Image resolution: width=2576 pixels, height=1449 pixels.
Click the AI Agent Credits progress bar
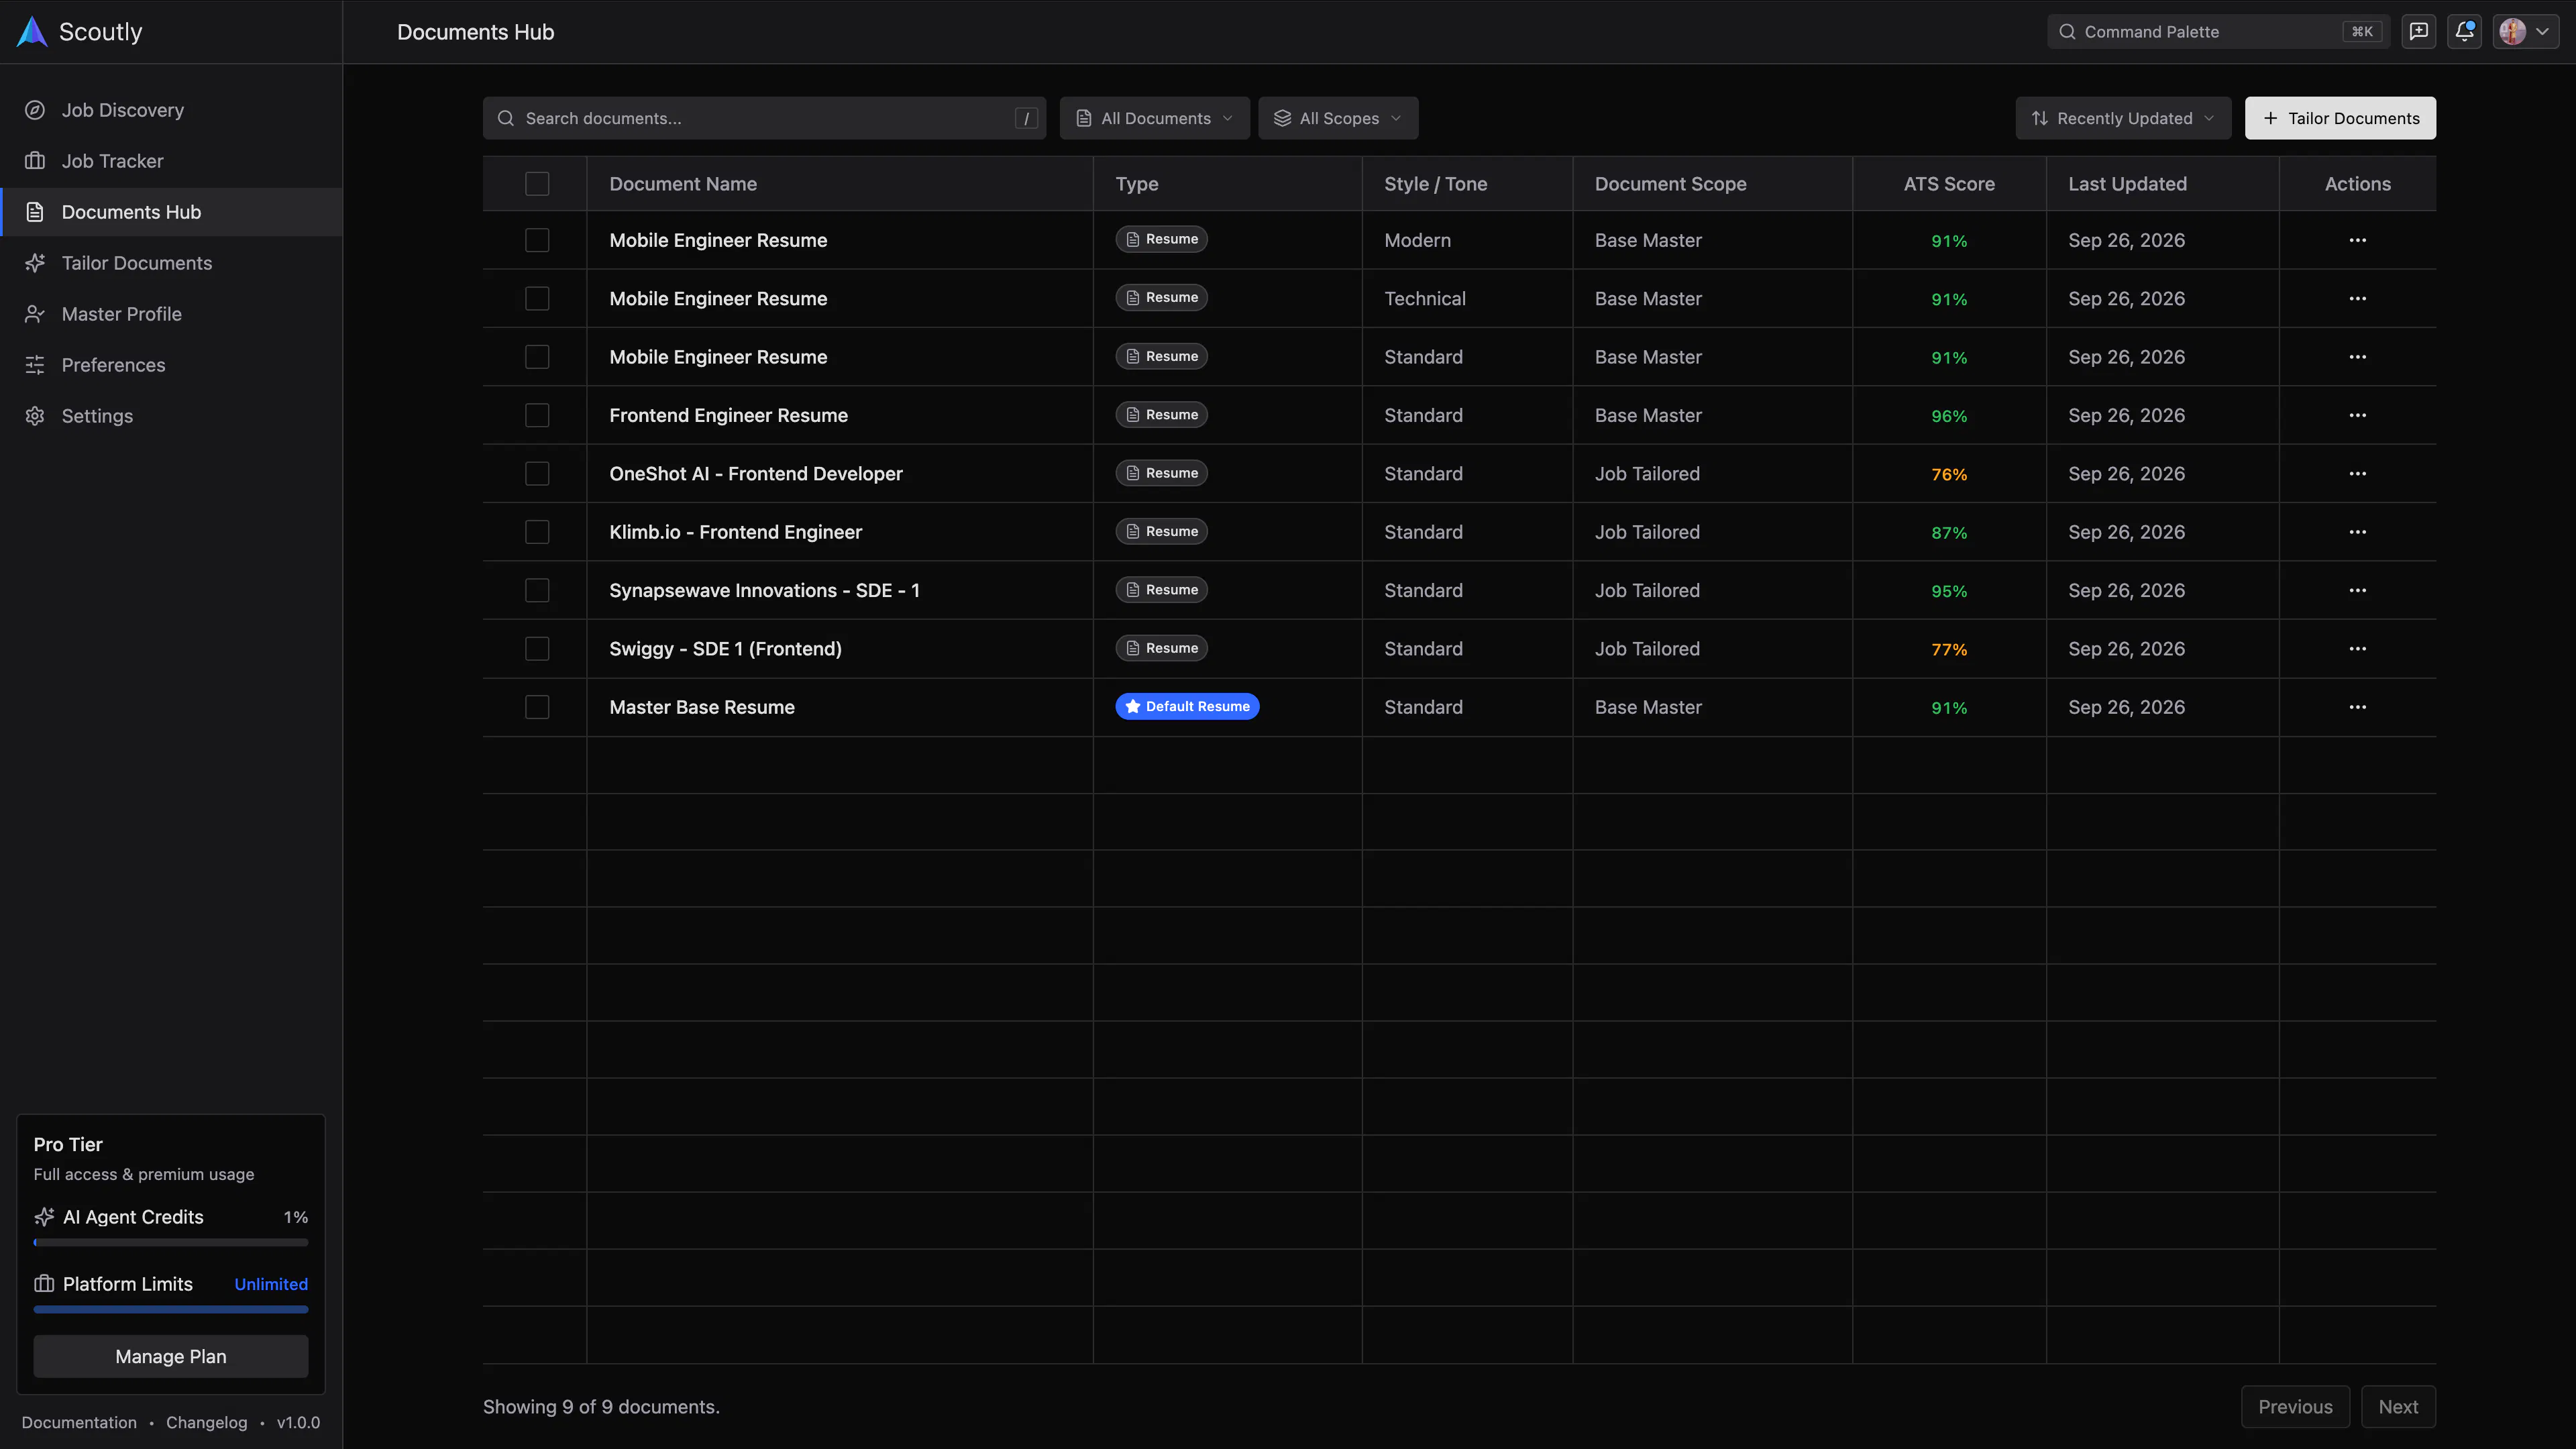pyautogui.click(x=171, y=1242)
